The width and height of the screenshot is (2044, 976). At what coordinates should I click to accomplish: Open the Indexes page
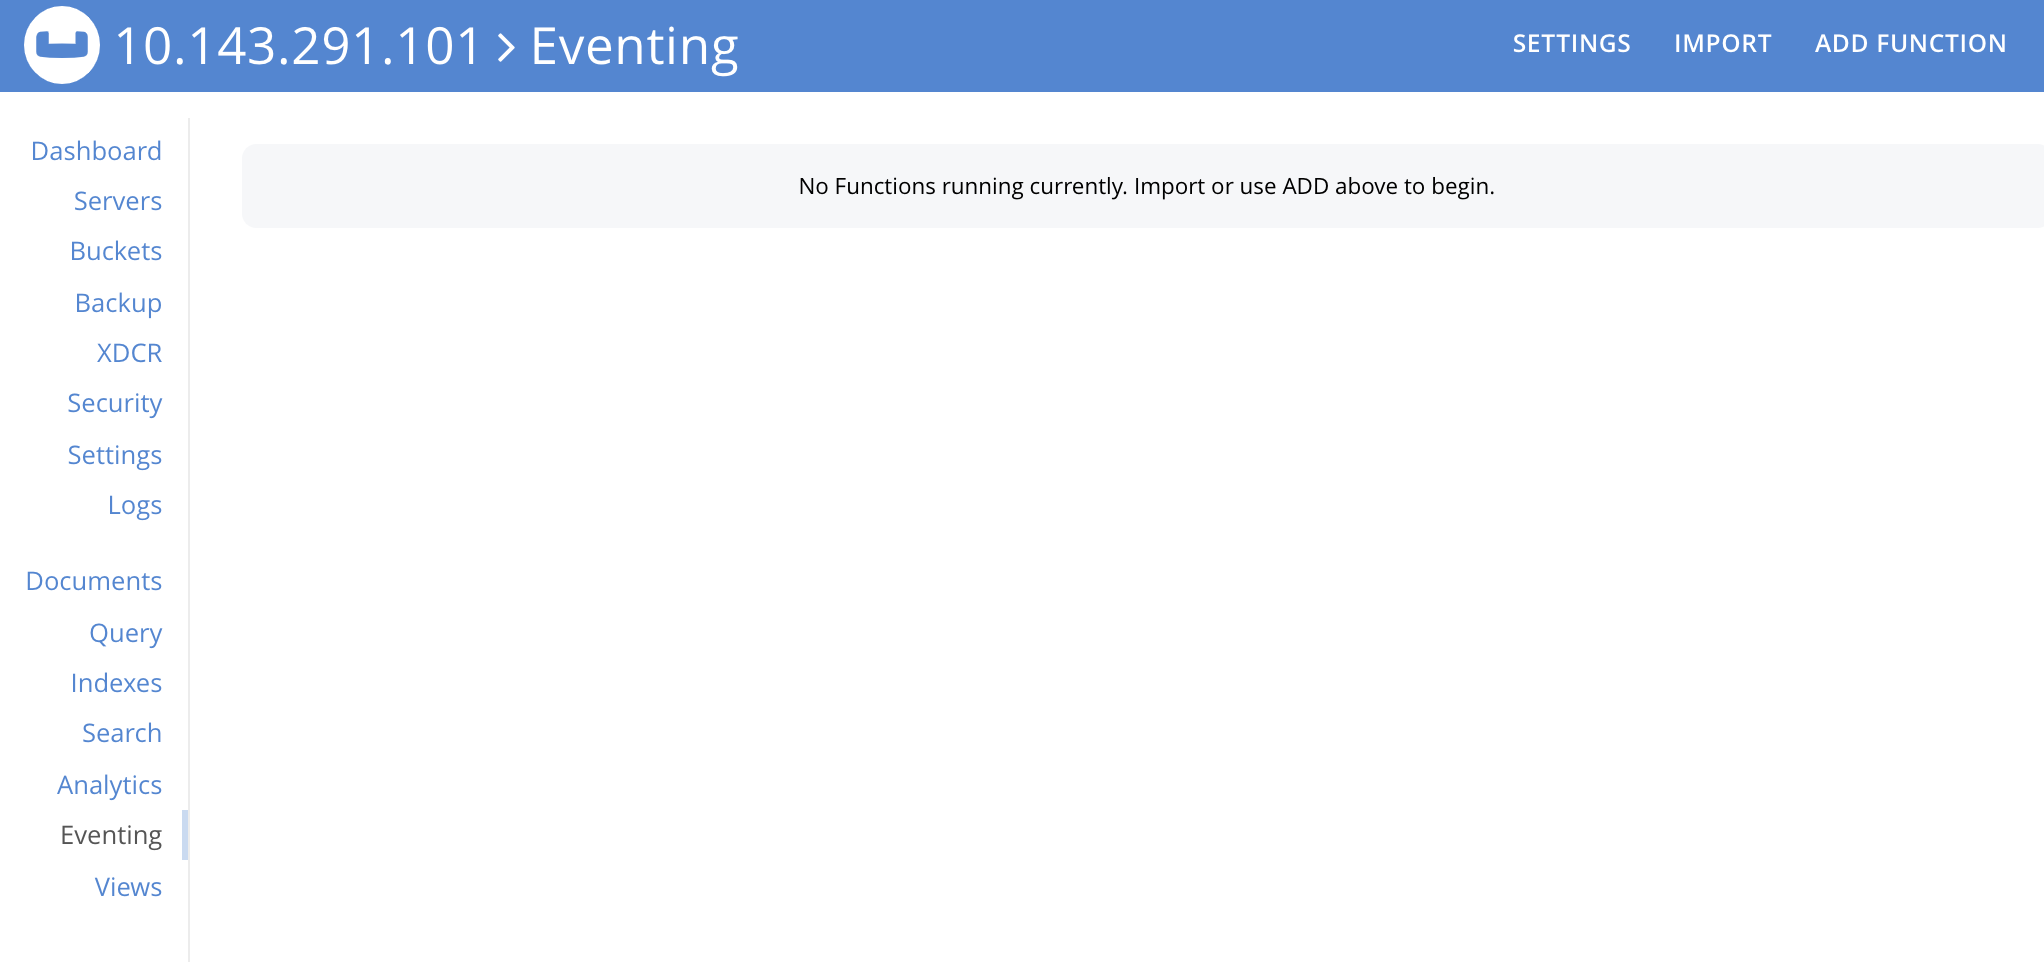(117, 683)
